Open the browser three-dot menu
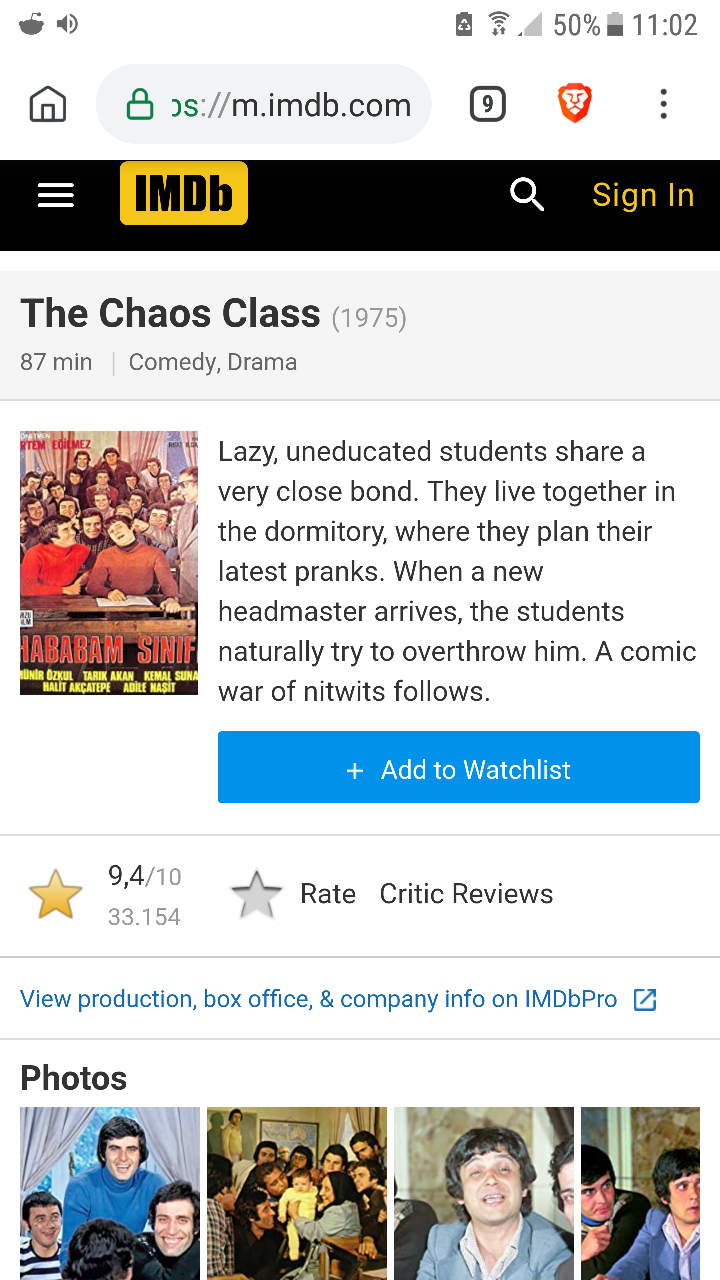Image resolution: width=720 pixels, height=1280 pixels. (x=663, y=104)
